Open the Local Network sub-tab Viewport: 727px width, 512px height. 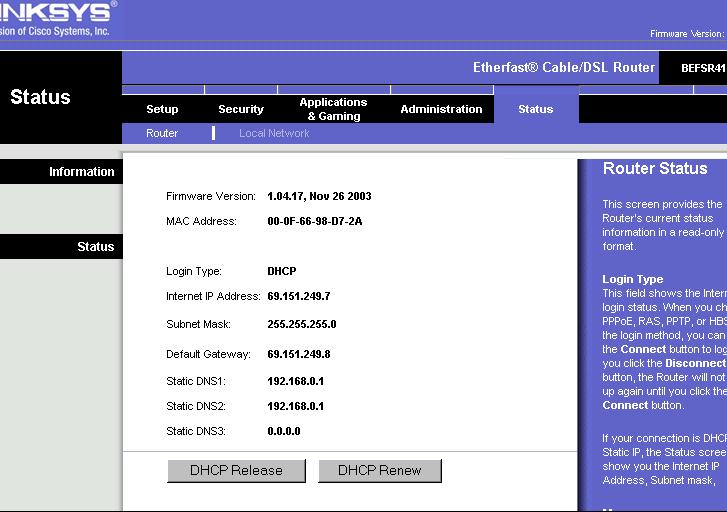point(274,133)
